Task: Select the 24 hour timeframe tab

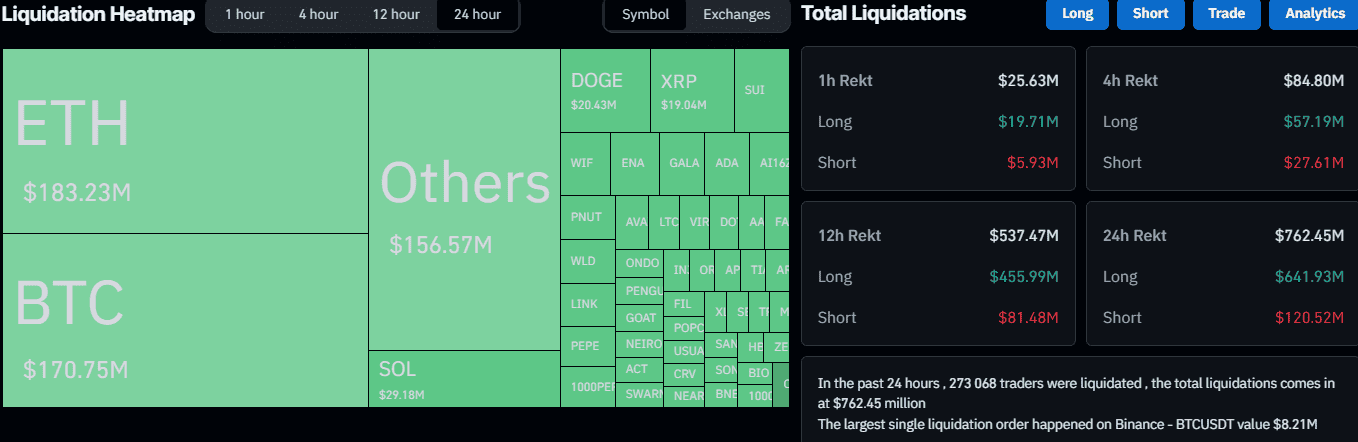Action: click(x=476, y=15)
